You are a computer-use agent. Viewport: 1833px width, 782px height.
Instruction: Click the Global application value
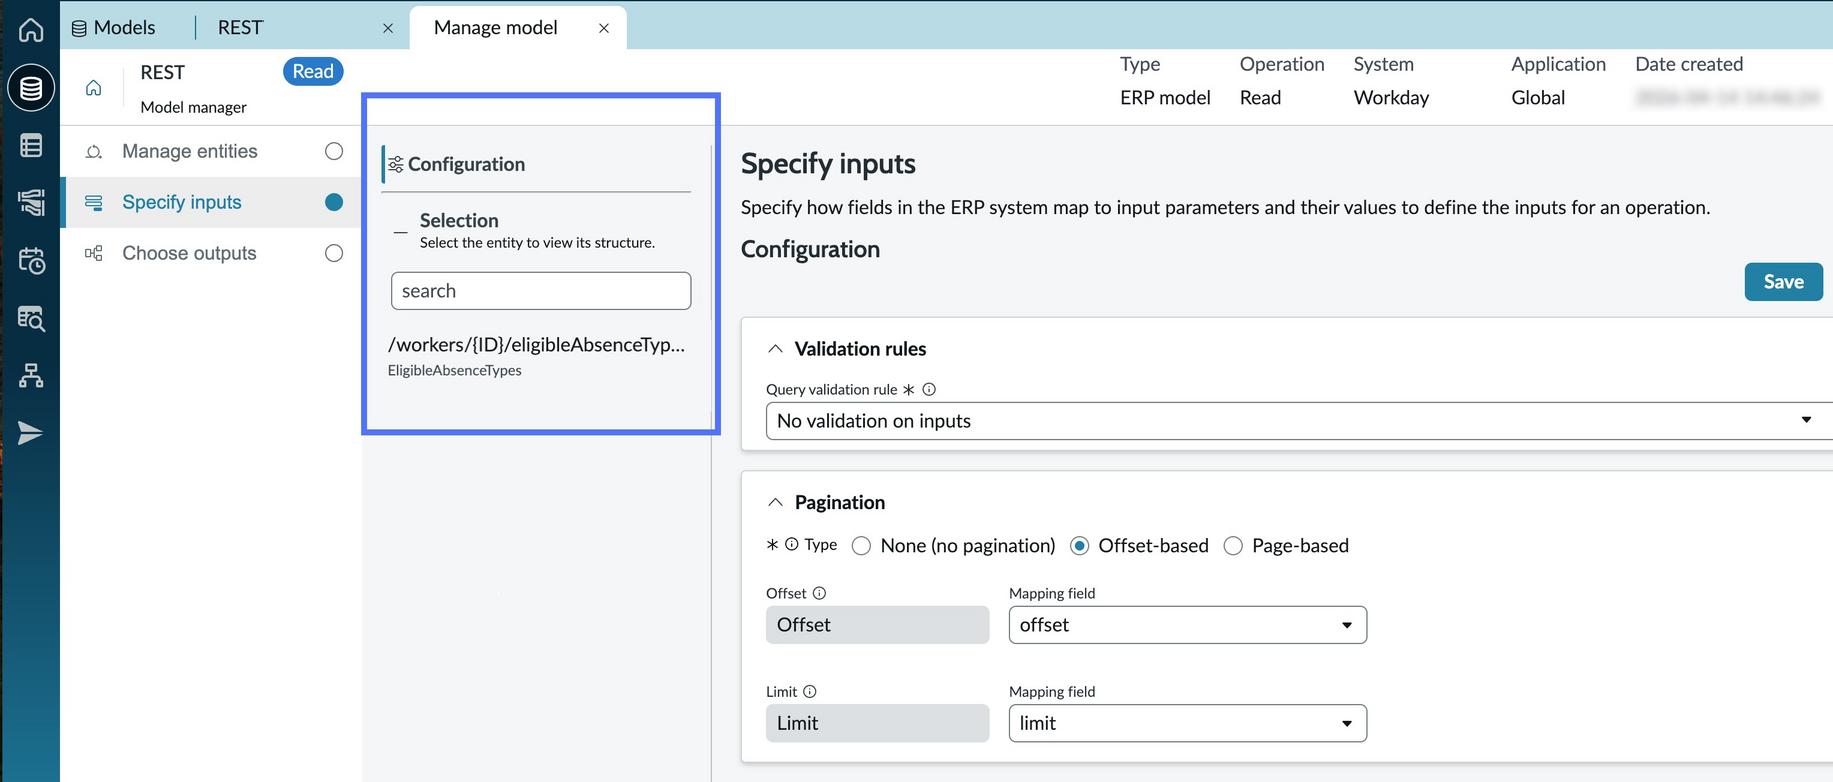(1538, 98)
